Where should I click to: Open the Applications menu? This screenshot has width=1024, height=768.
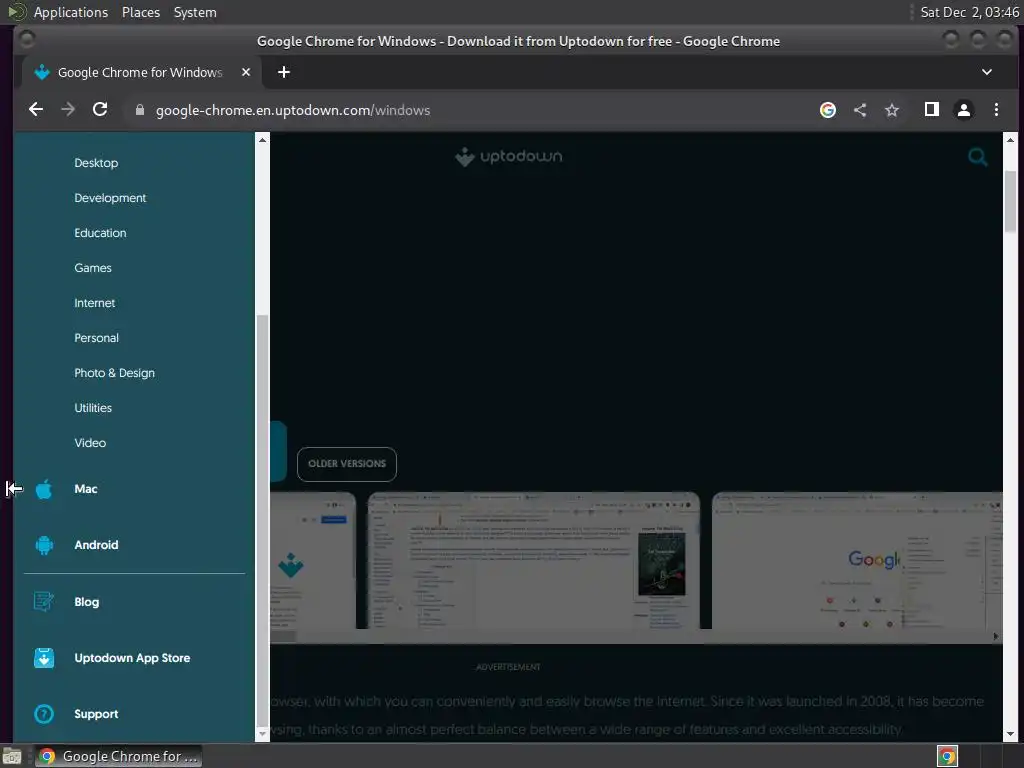tap(71, 12)
